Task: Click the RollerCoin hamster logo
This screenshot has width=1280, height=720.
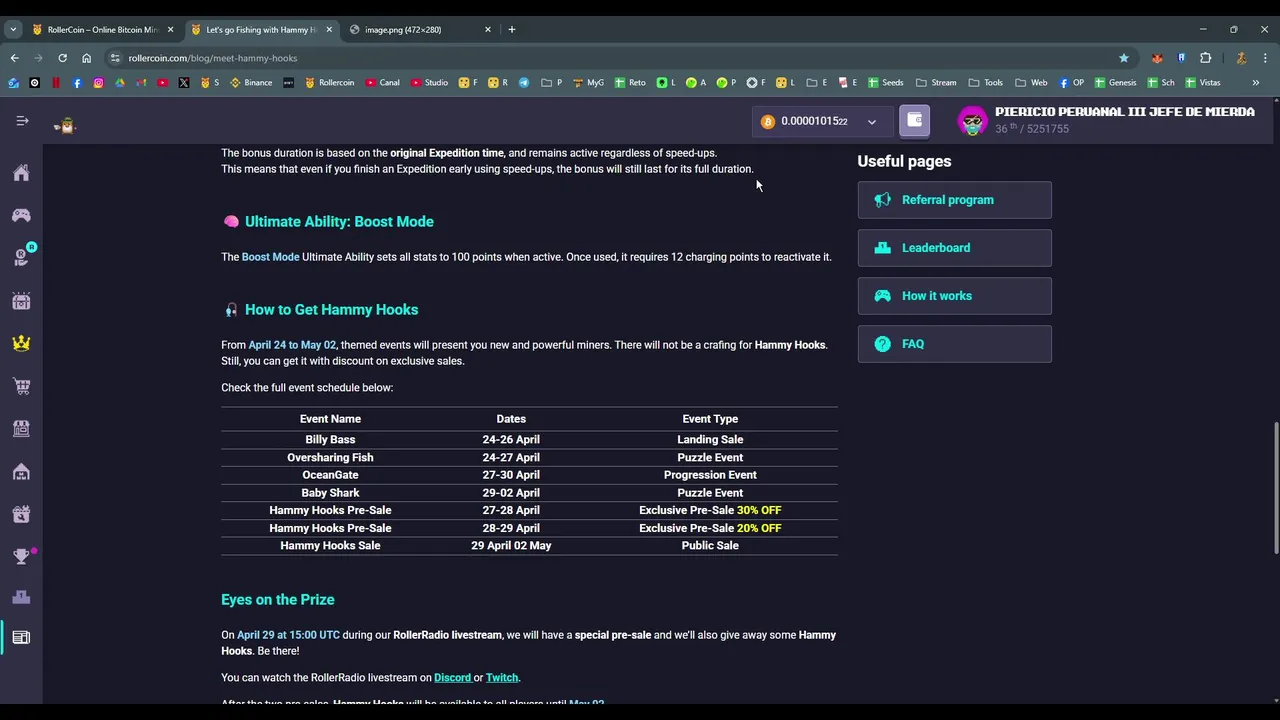Action: click(x=65, y=125)
